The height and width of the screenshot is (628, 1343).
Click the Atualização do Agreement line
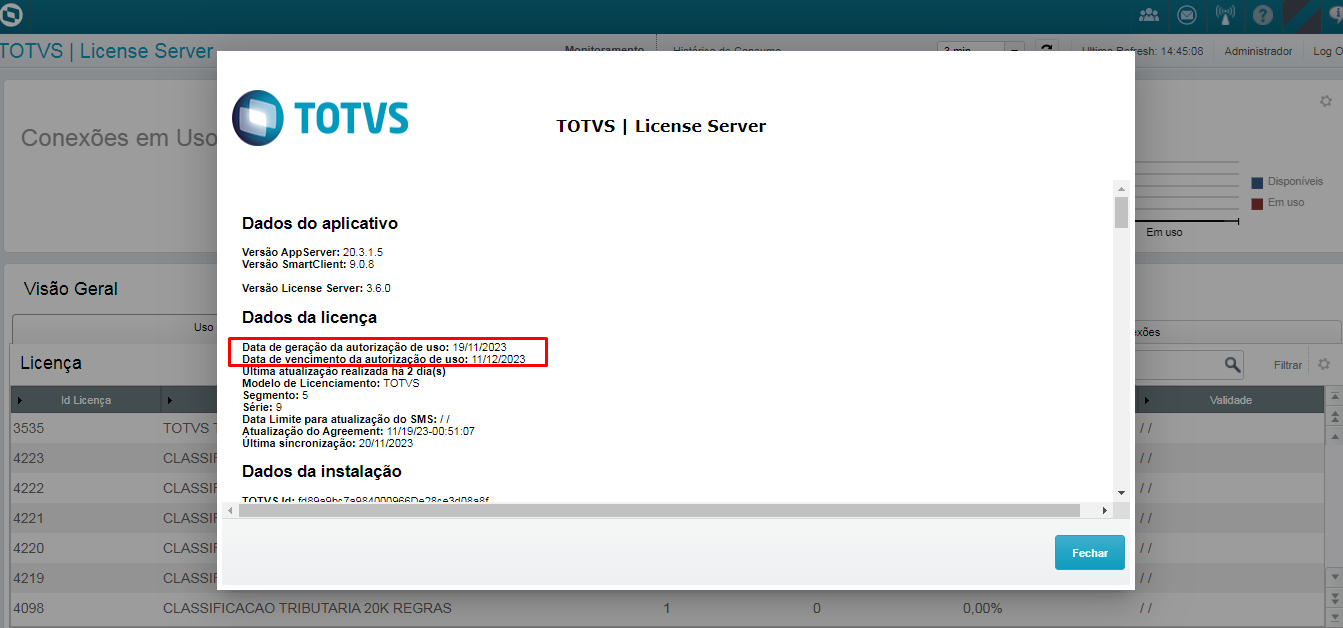358,431
